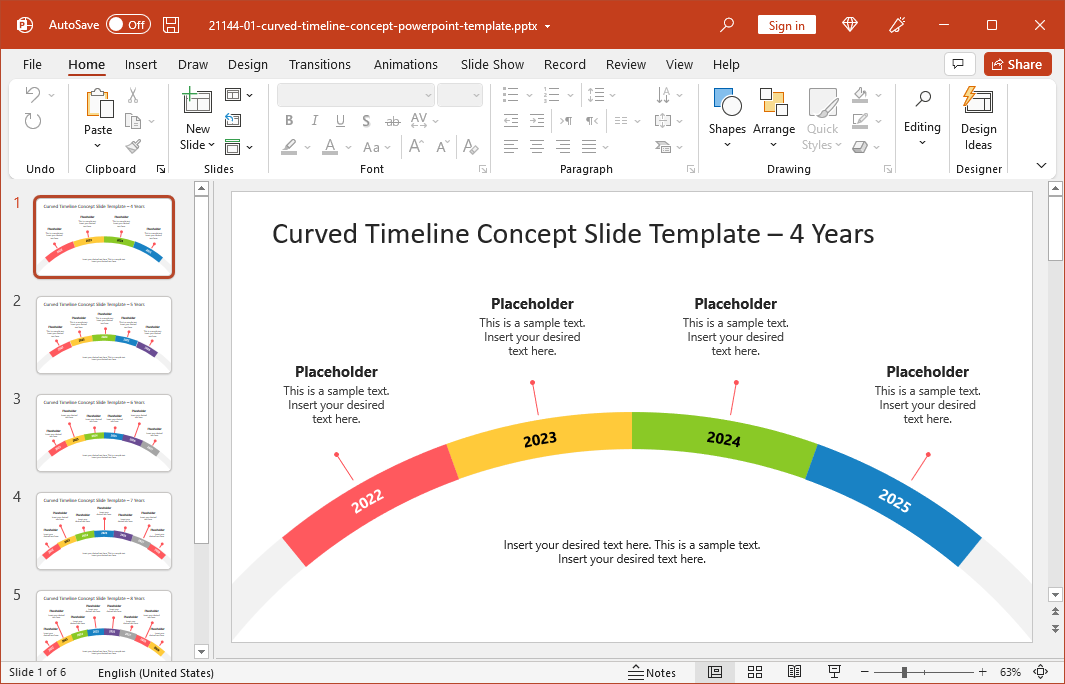Click the pen and sparkle icon in title bar
1065x684 pixels.
pos(897,25)
